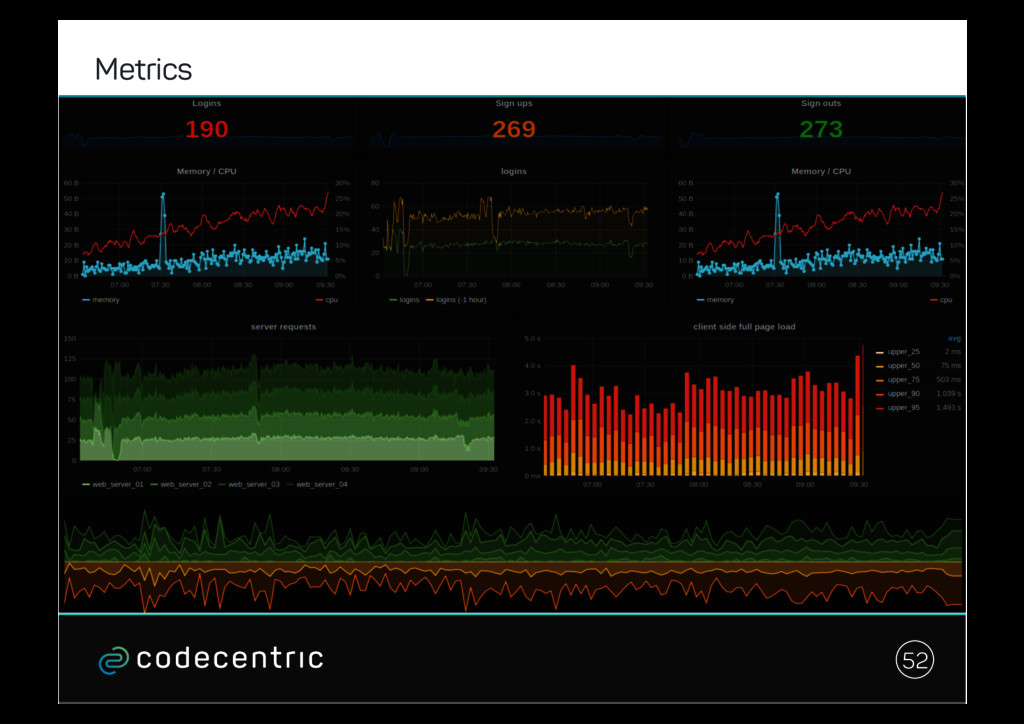Open the Logins stat panel title

click(x=206, y=103)
